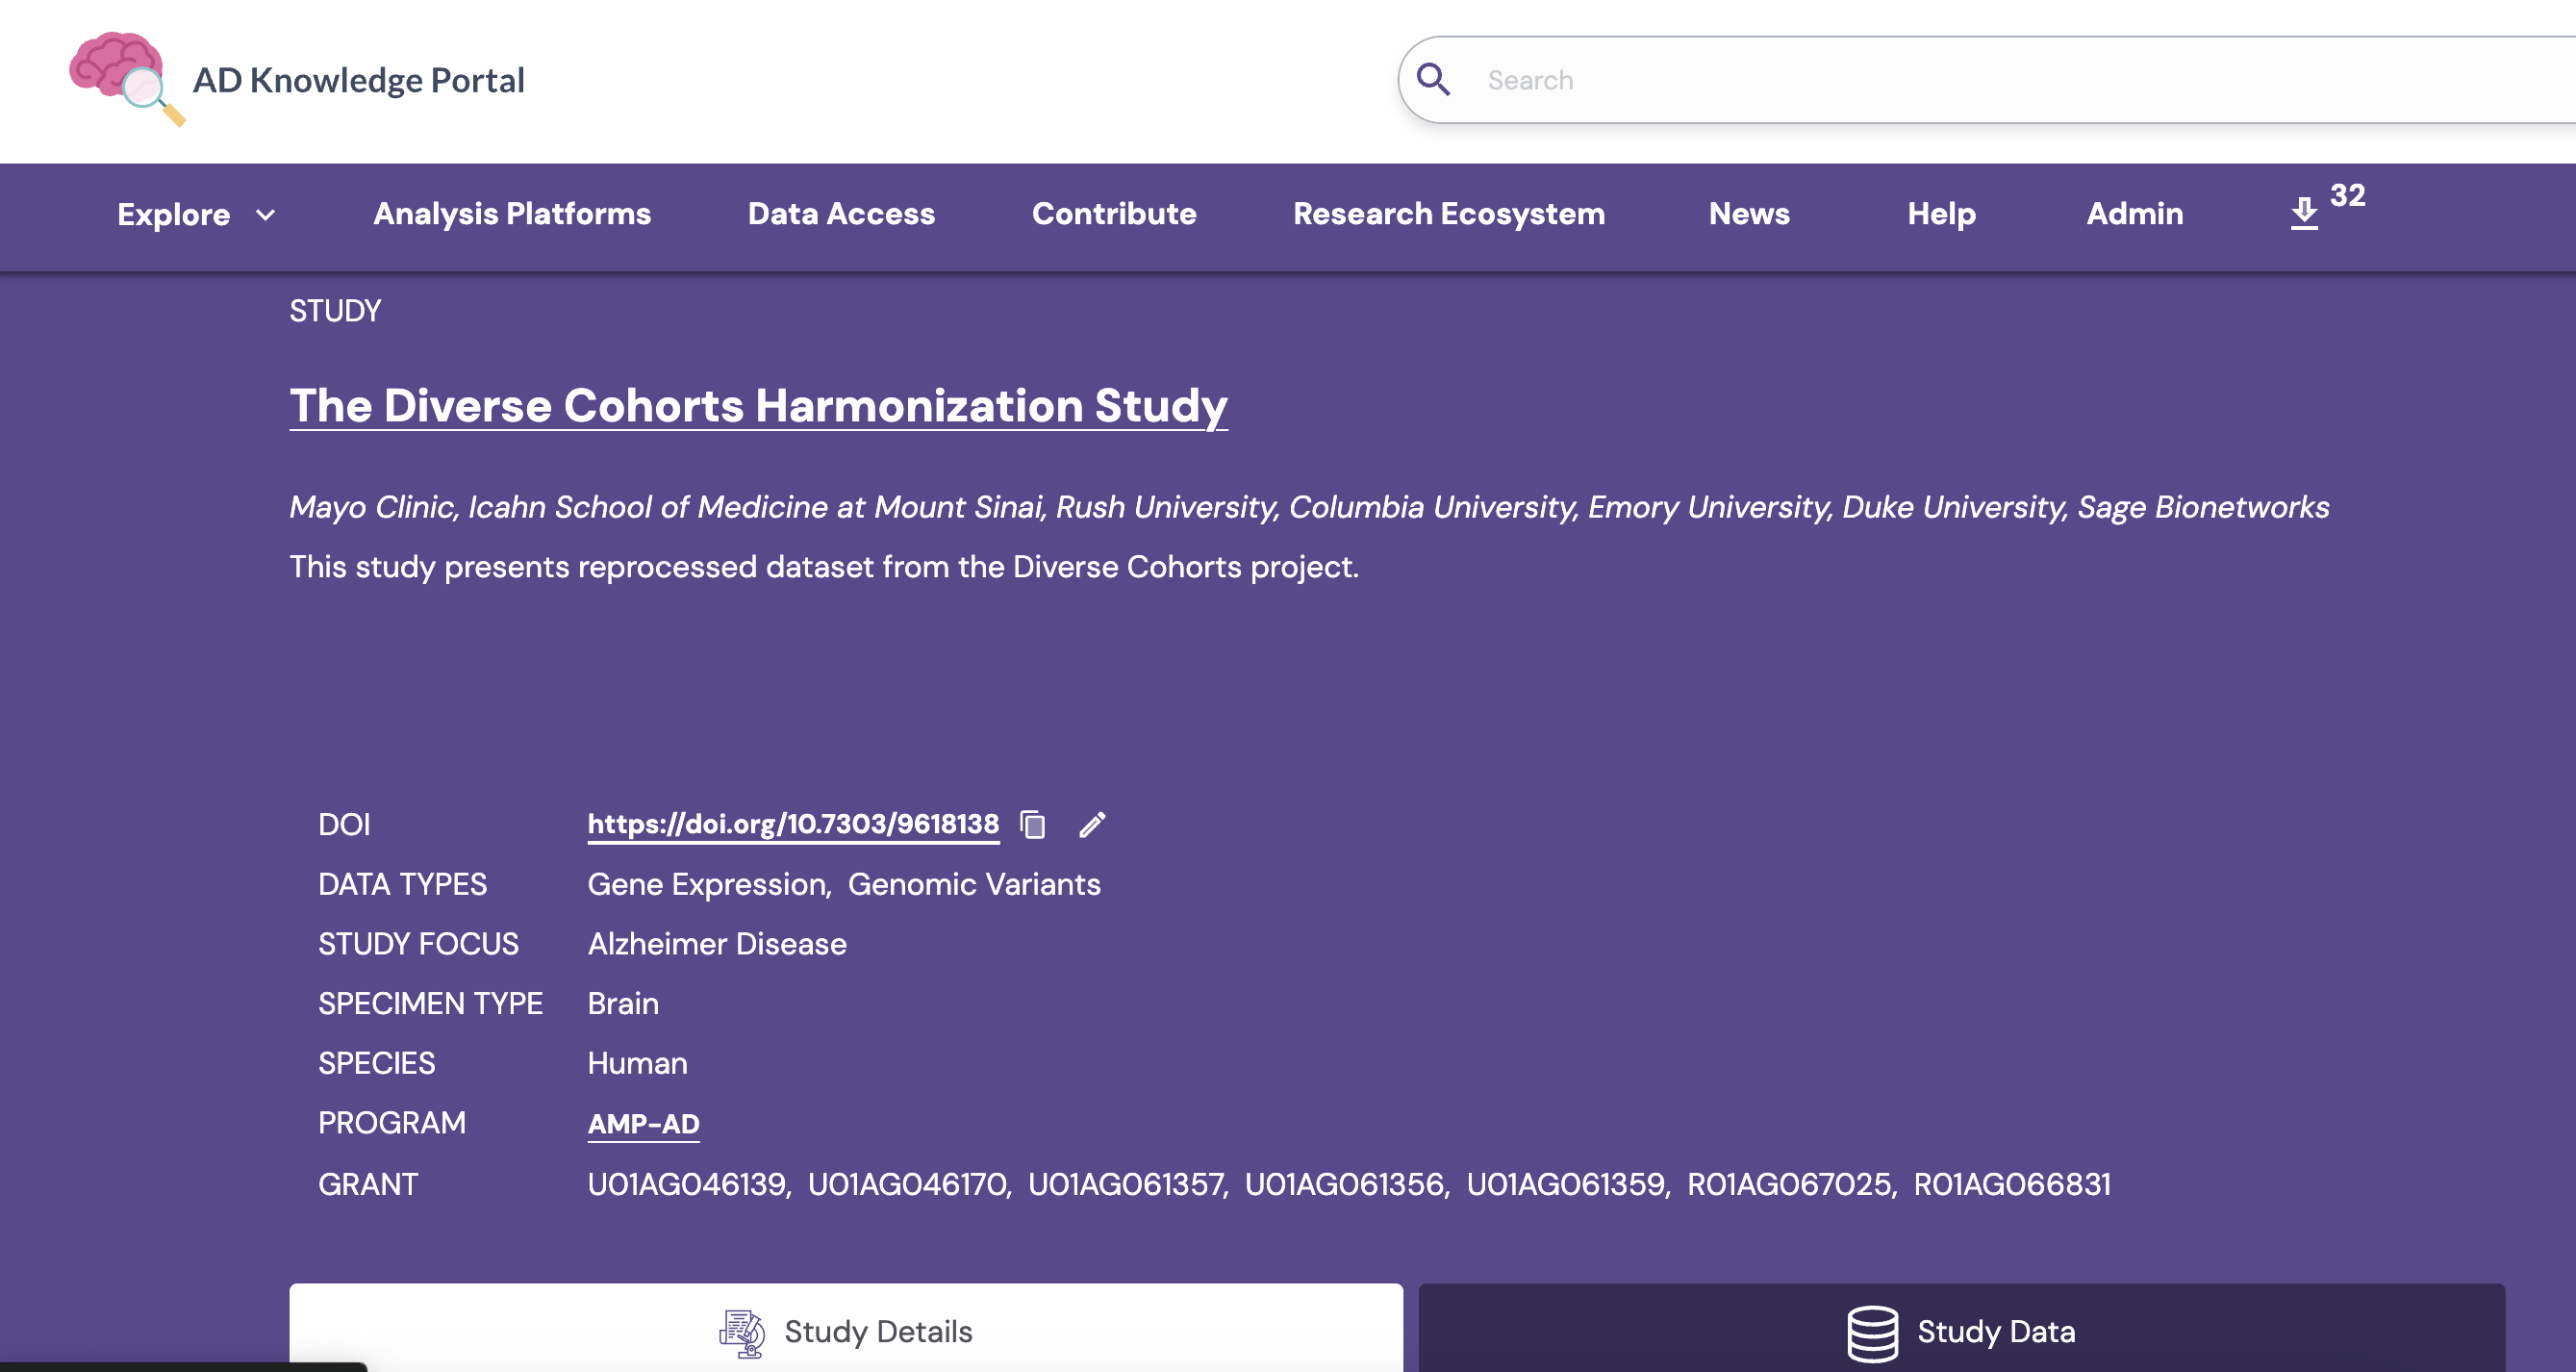Click the DATA TYPES field label

point(402,884)
